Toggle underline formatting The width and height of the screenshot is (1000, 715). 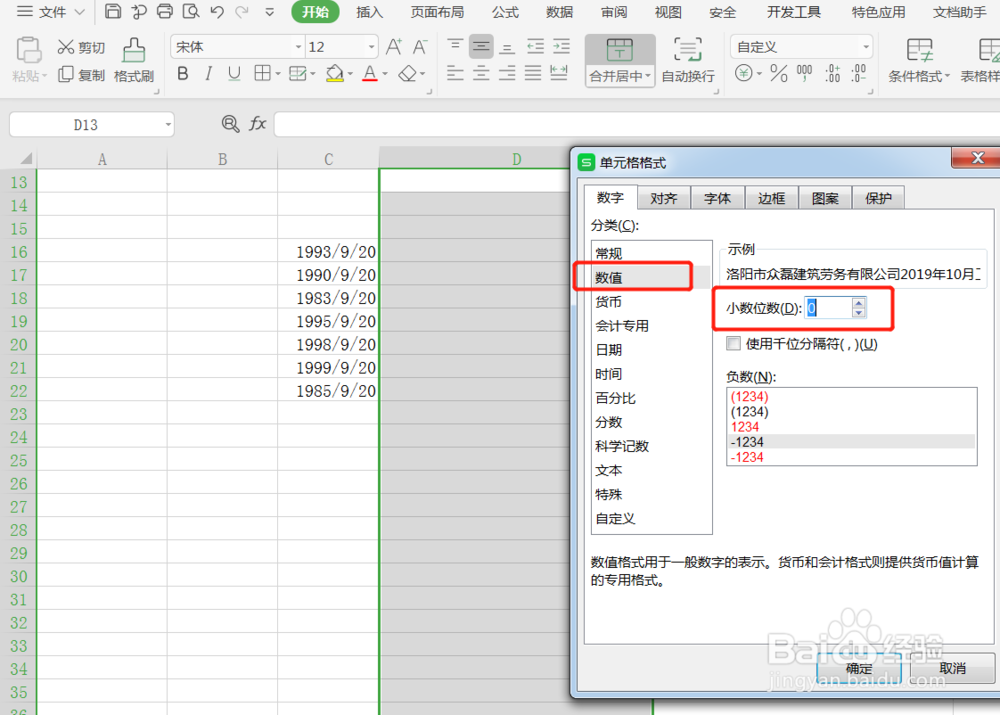pos(235,73)
